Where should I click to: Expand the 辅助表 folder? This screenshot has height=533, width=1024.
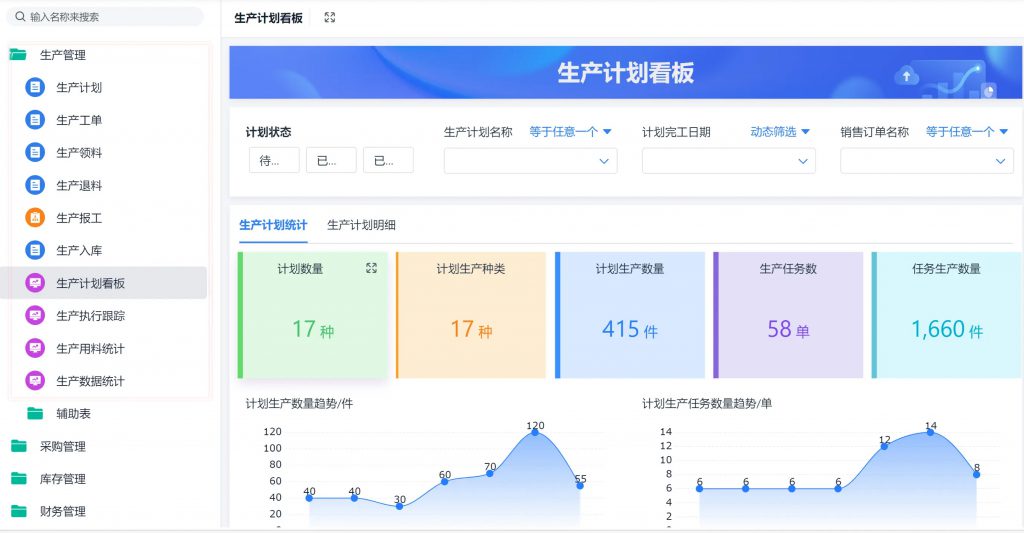[x=73, y=413]
